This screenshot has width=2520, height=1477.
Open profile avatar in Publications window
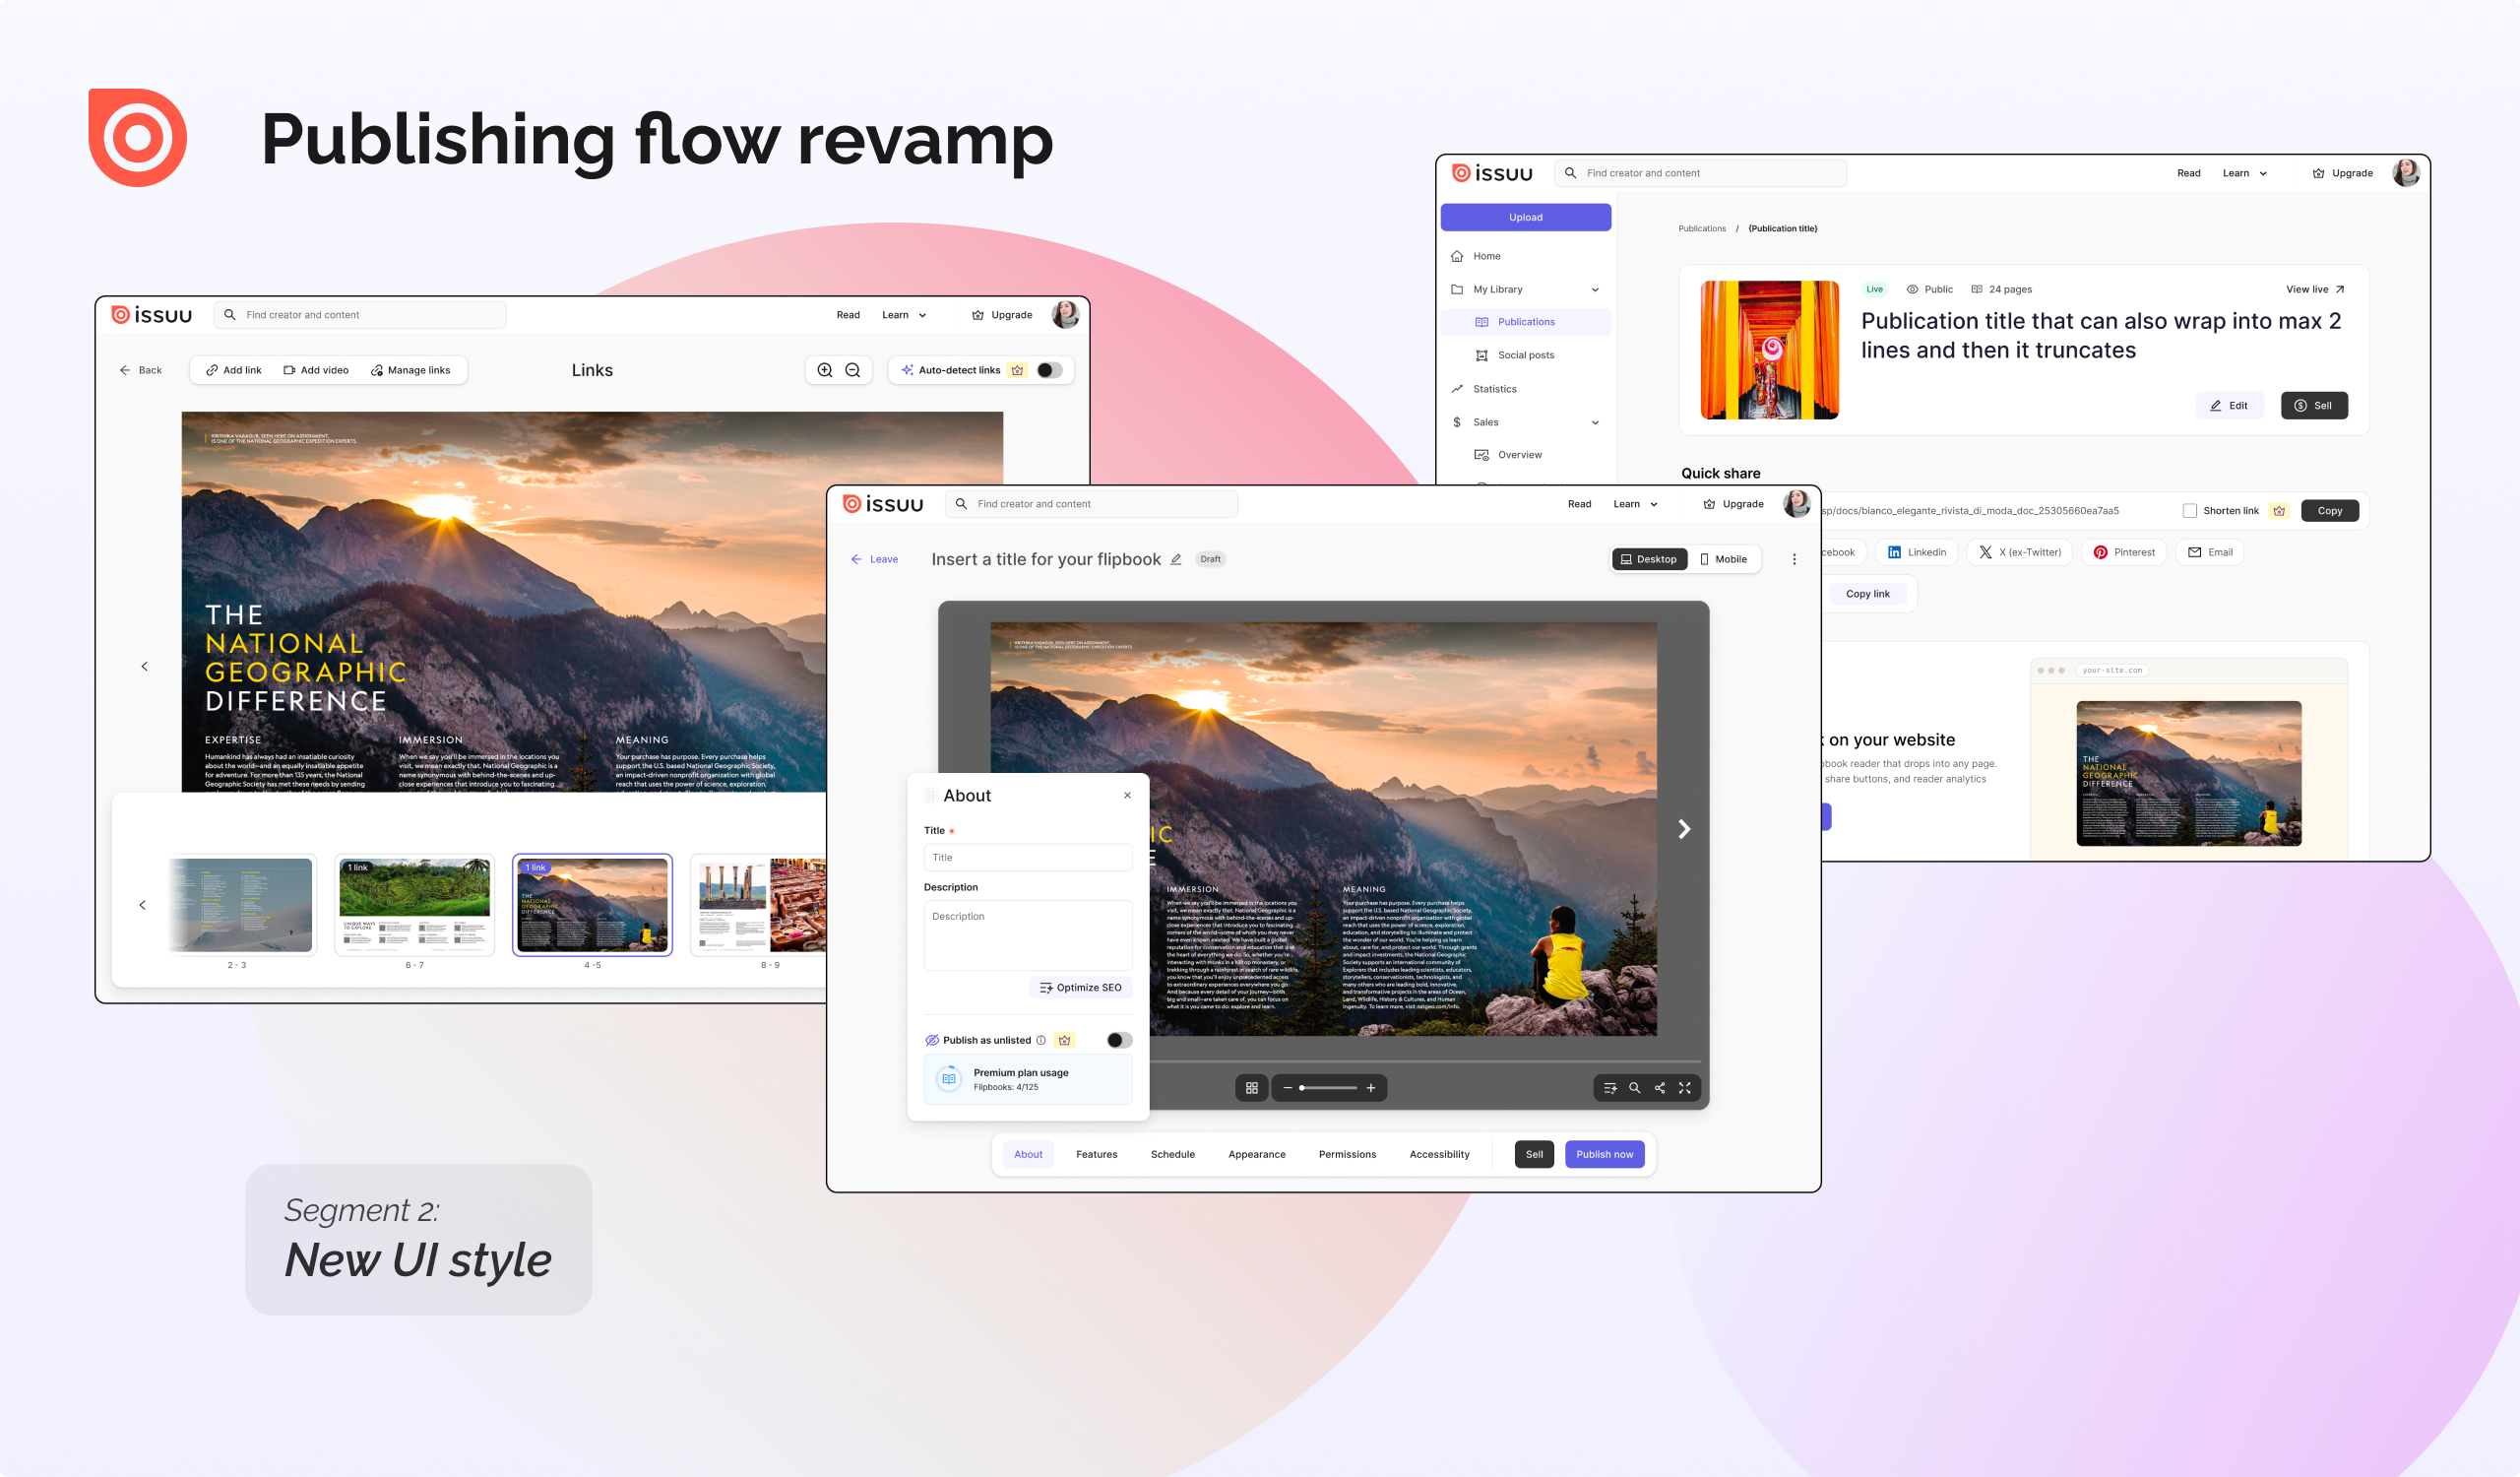point(2405,172)
